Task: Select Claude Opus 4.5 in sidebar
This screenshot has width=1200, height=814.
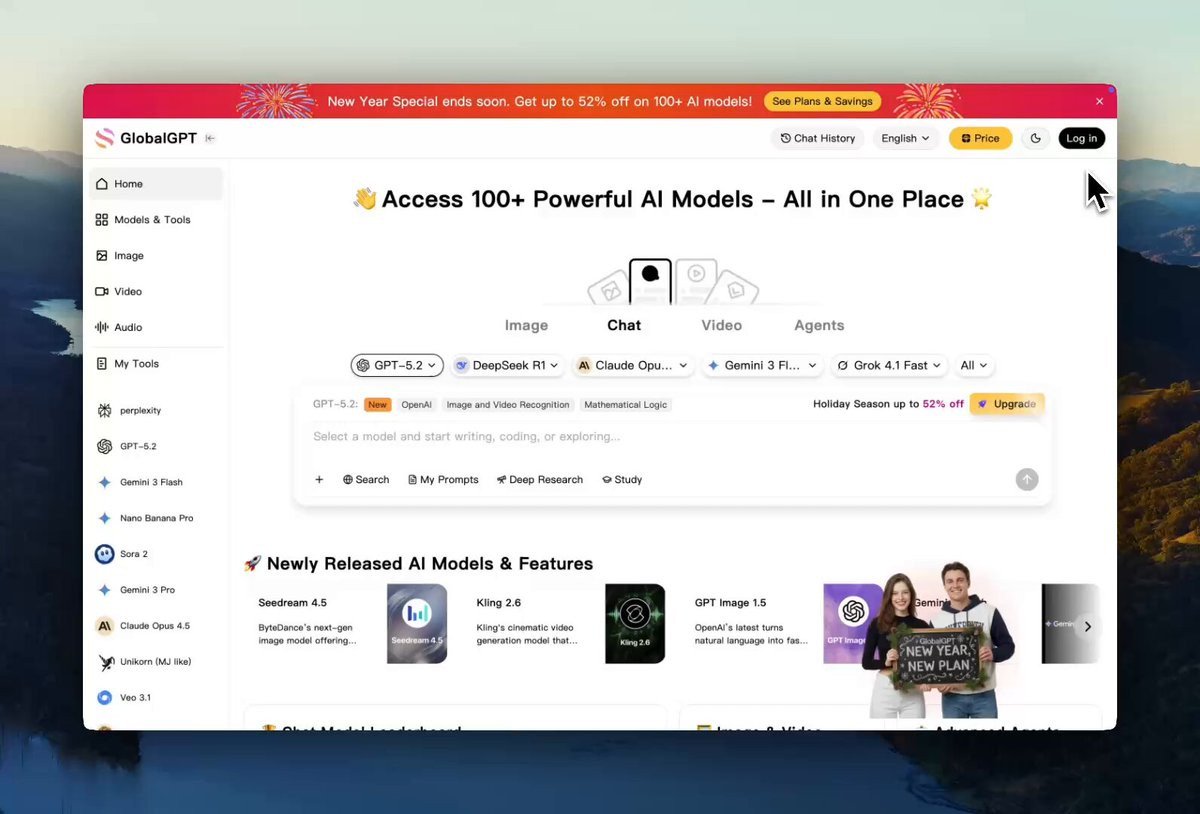Action: click(156, 626)
